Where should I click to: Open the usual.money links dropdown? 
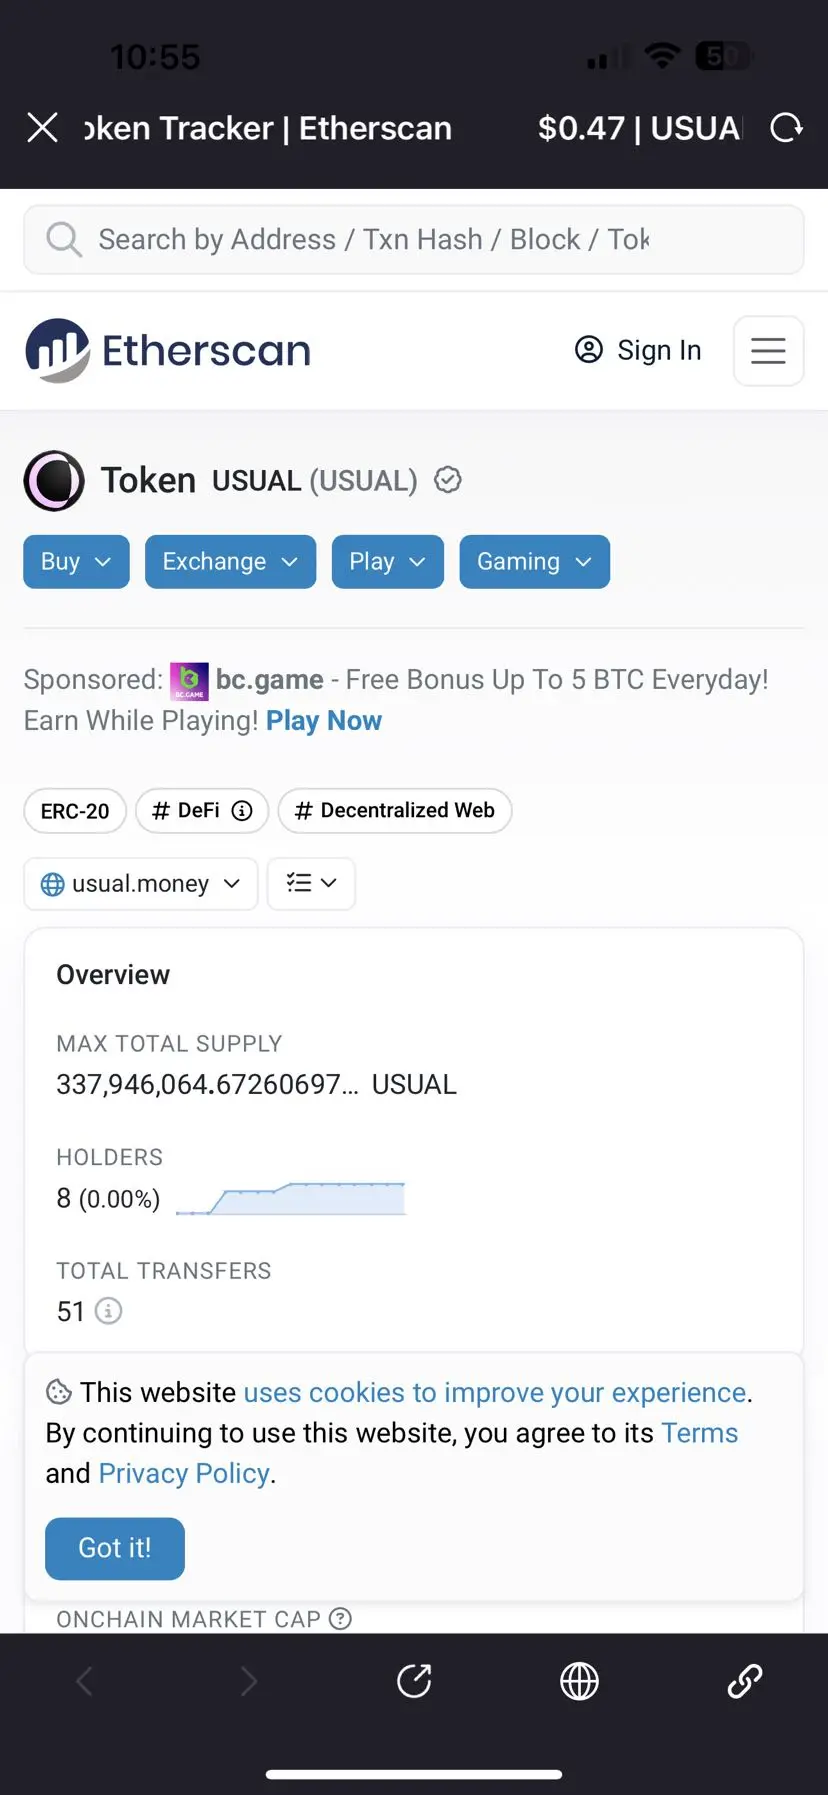141,884
